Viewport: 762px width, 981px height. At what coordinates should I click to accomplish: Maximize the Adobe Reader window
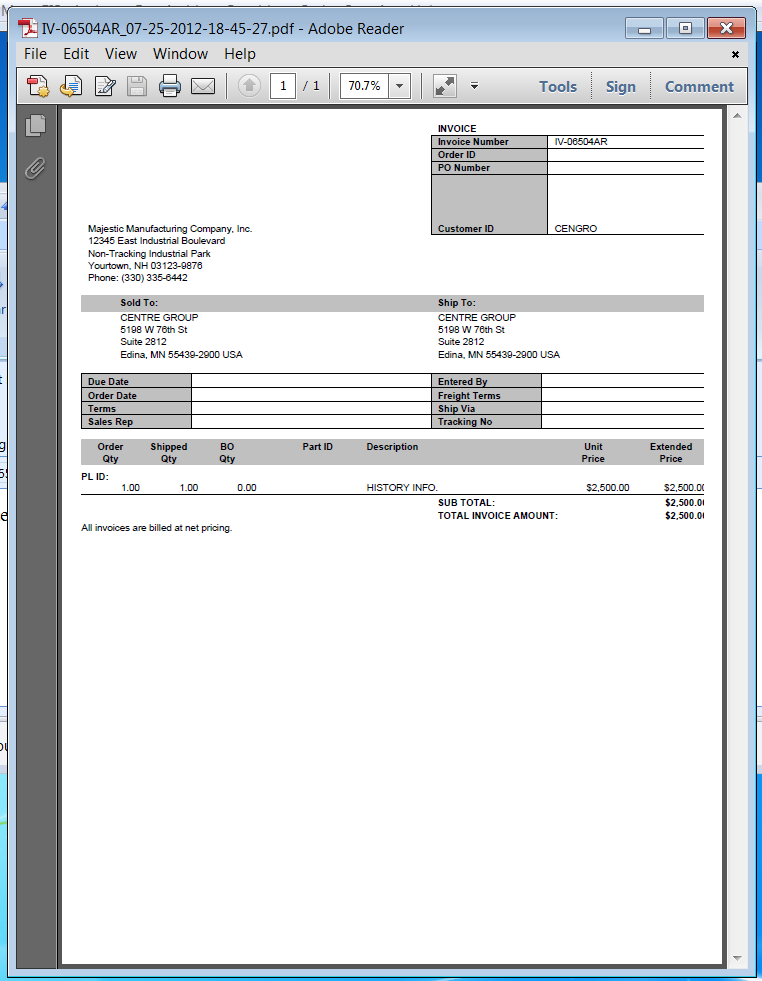coord(685,28)
